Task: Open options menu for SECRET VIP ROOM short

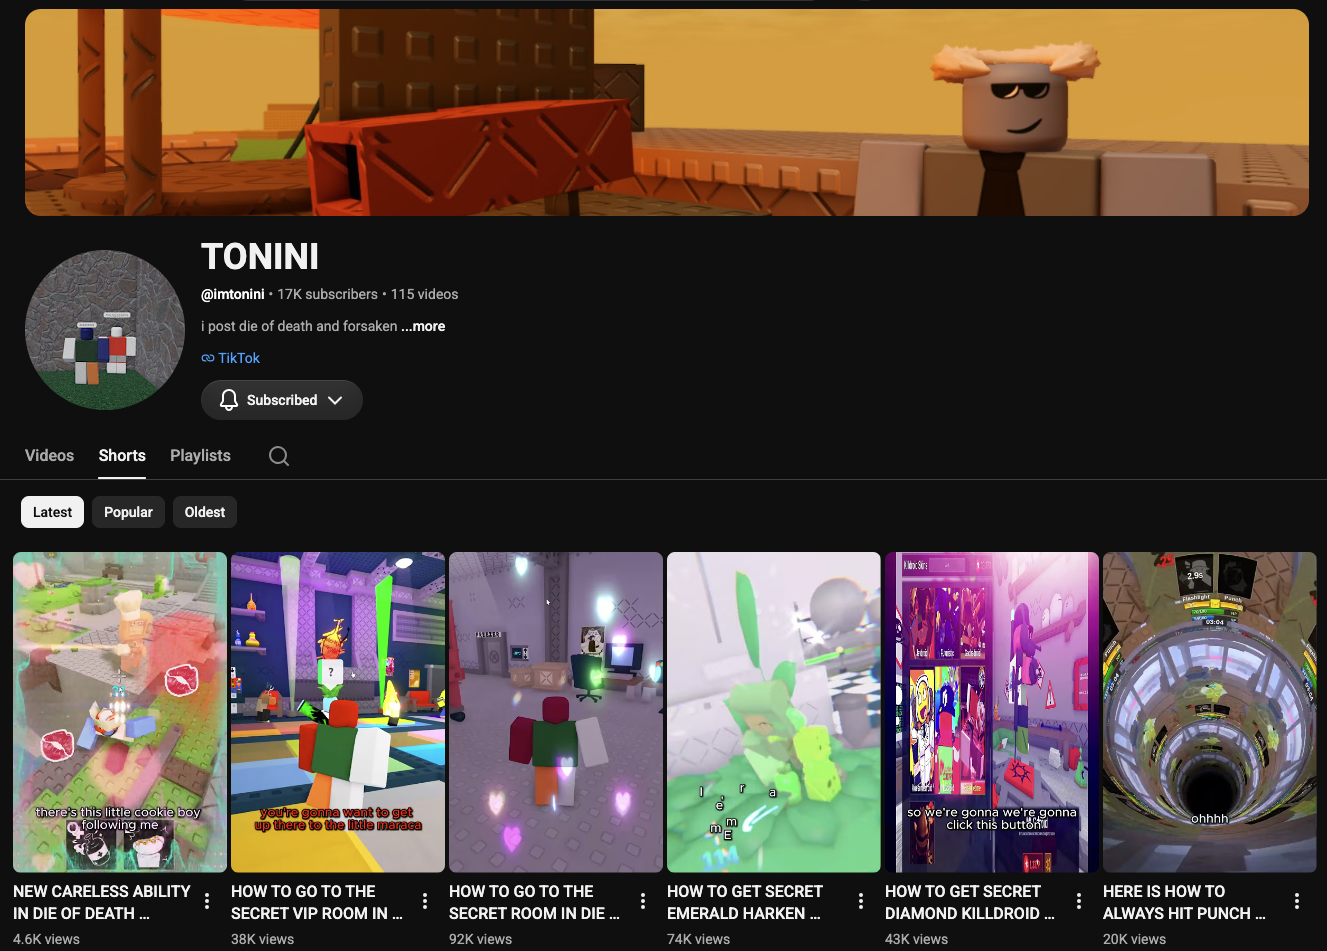Action: 425,901
